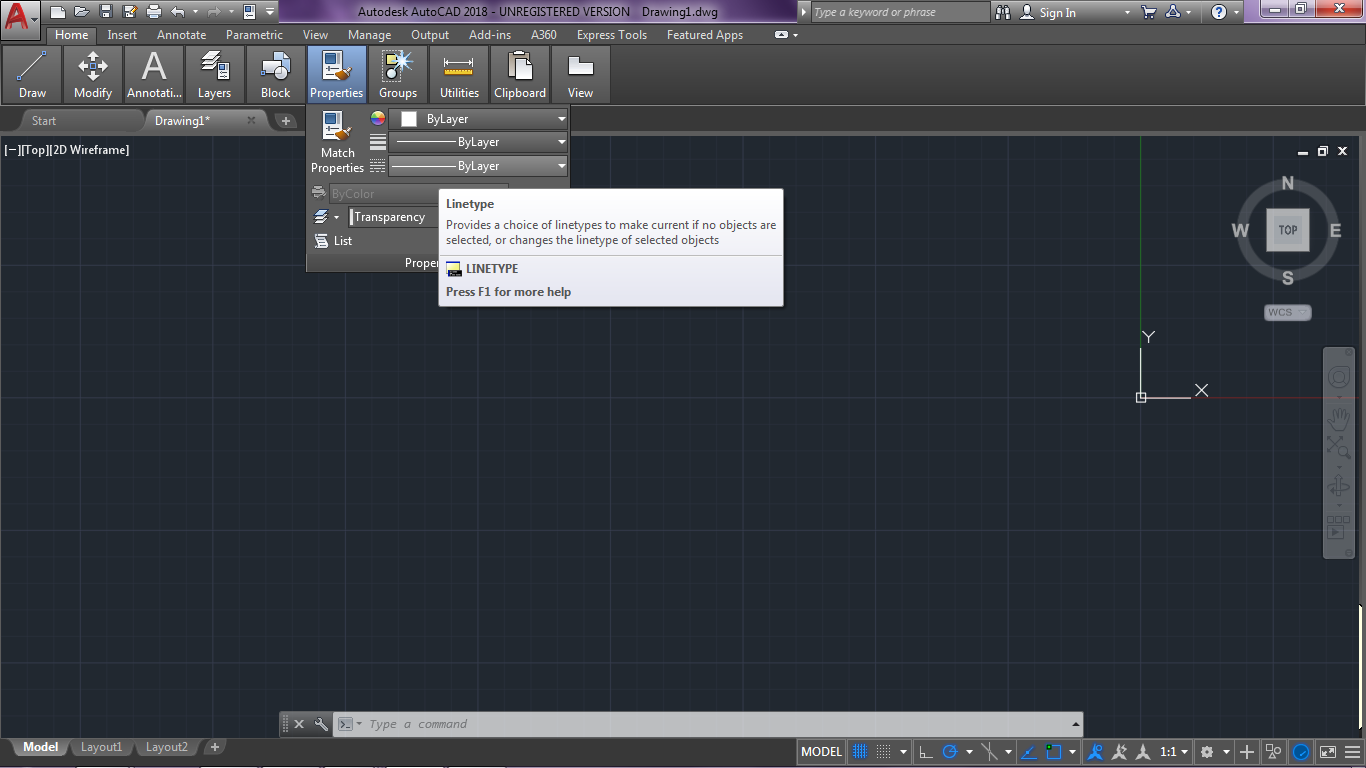
Task: Open the AutoCAD application menu logo
Action: 20,18
